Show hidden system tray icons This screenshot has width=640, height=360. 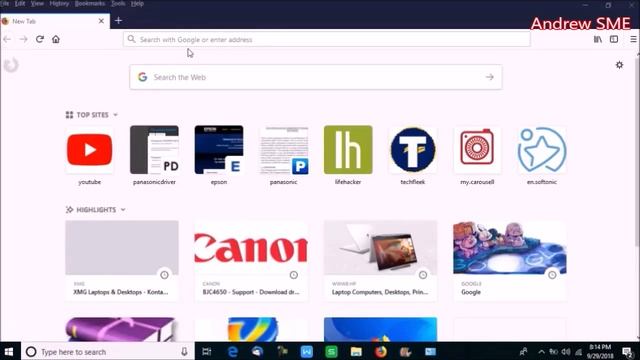[541, 351]
